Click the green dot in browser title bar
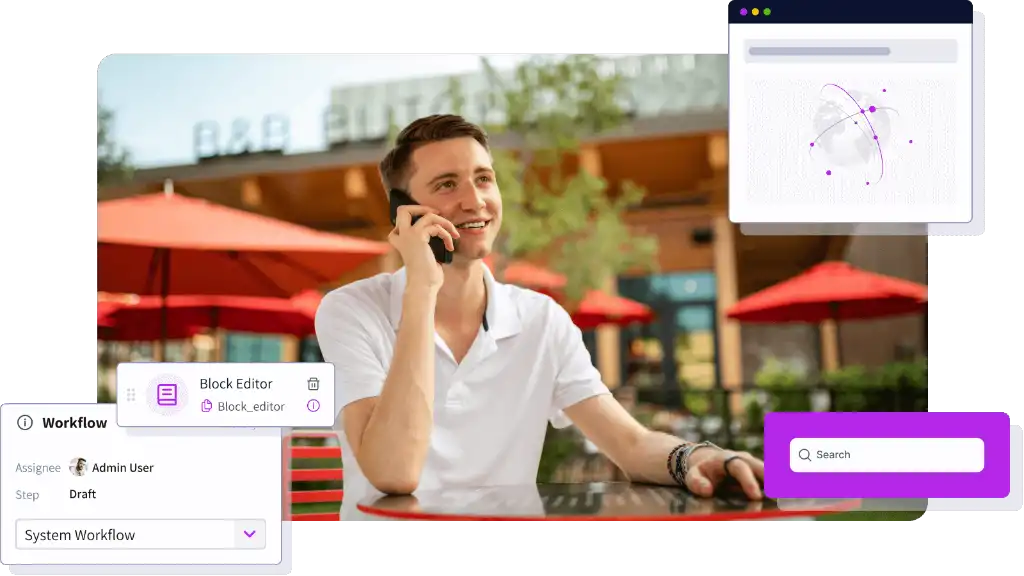1024x576 pixels. pyautogui.click(x=767, y=12)
